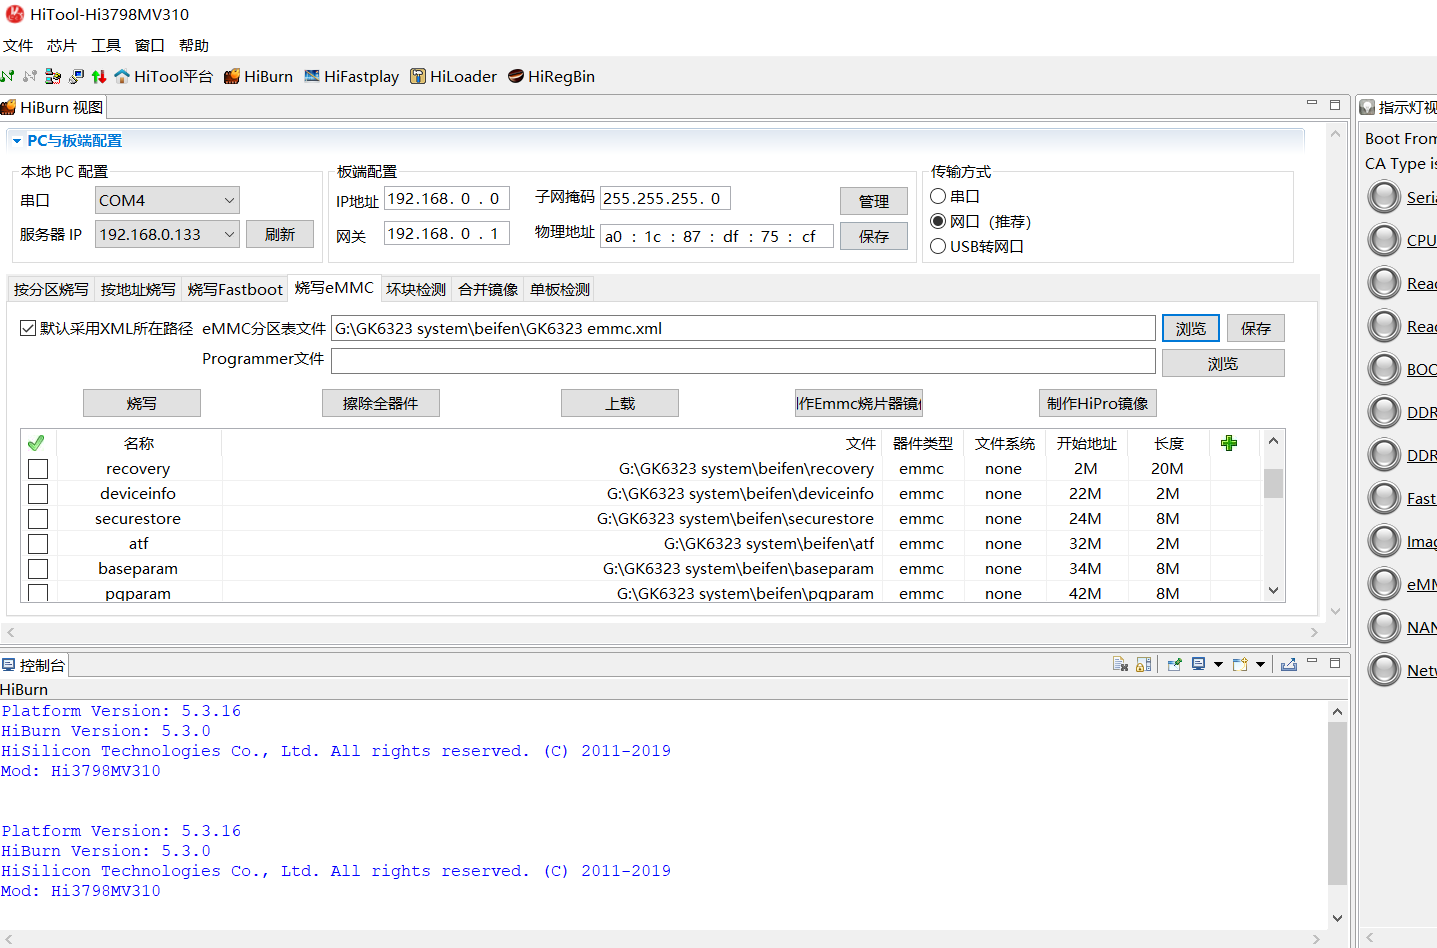
Task: Click the connect icon at toolbar start
Action: point(7,76)
